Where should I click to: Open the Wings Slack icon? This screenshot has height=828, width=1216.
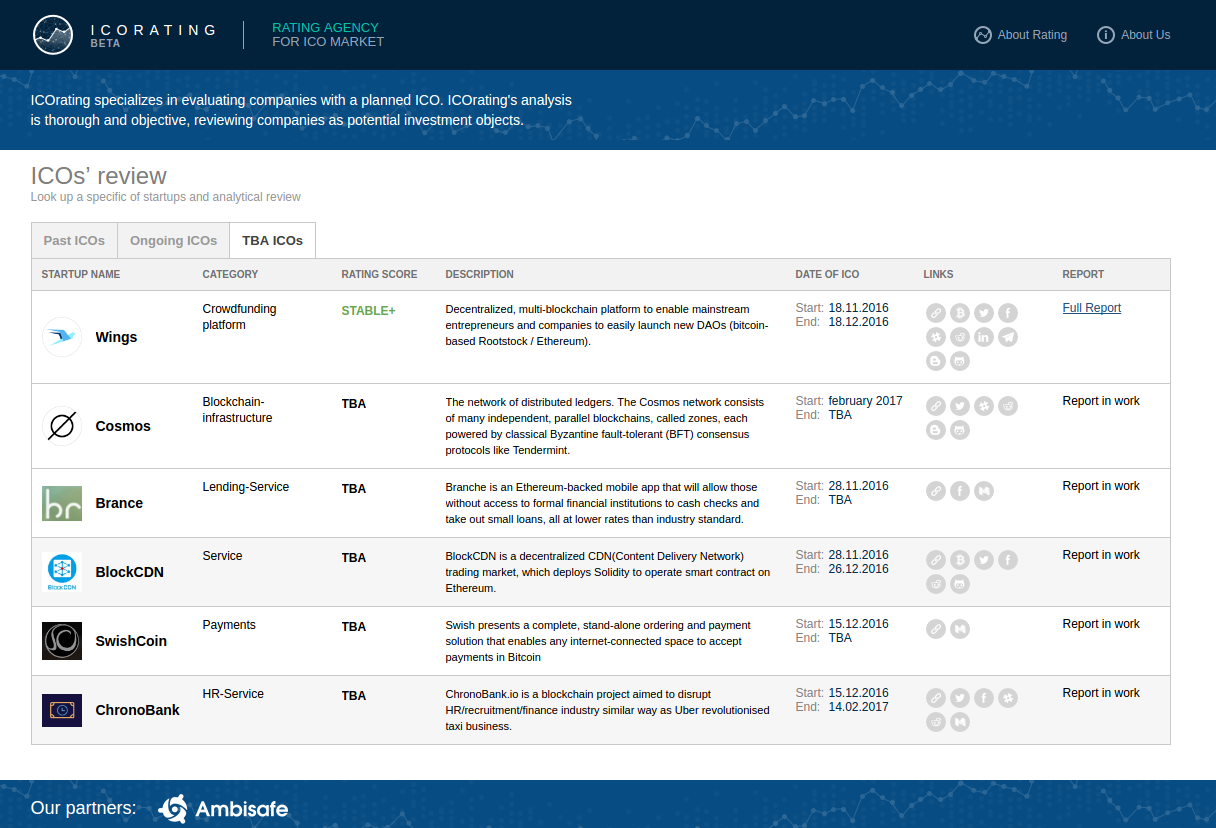click(x=936, y=337)
